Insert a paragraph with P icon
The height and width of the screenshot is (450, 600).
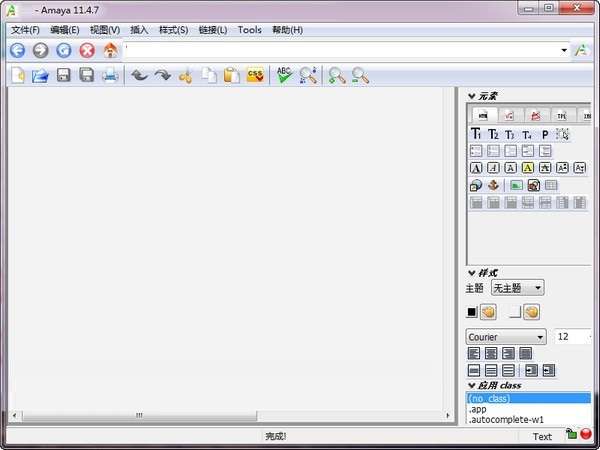pos(545,135)
